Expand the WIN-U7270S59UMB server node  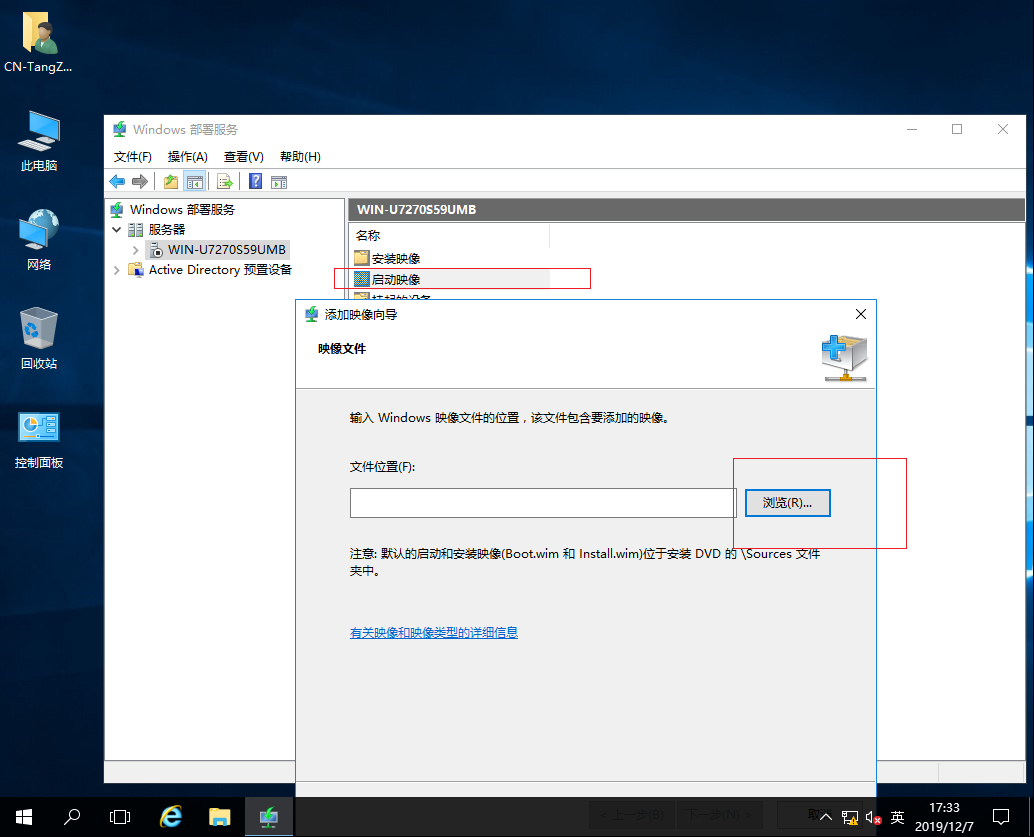pyautogui.click(x=135, y=249)
